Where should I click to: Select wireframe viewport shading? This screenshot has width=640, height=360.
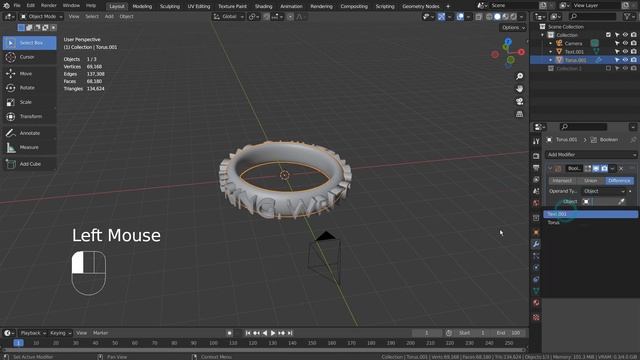click(489, 17)
